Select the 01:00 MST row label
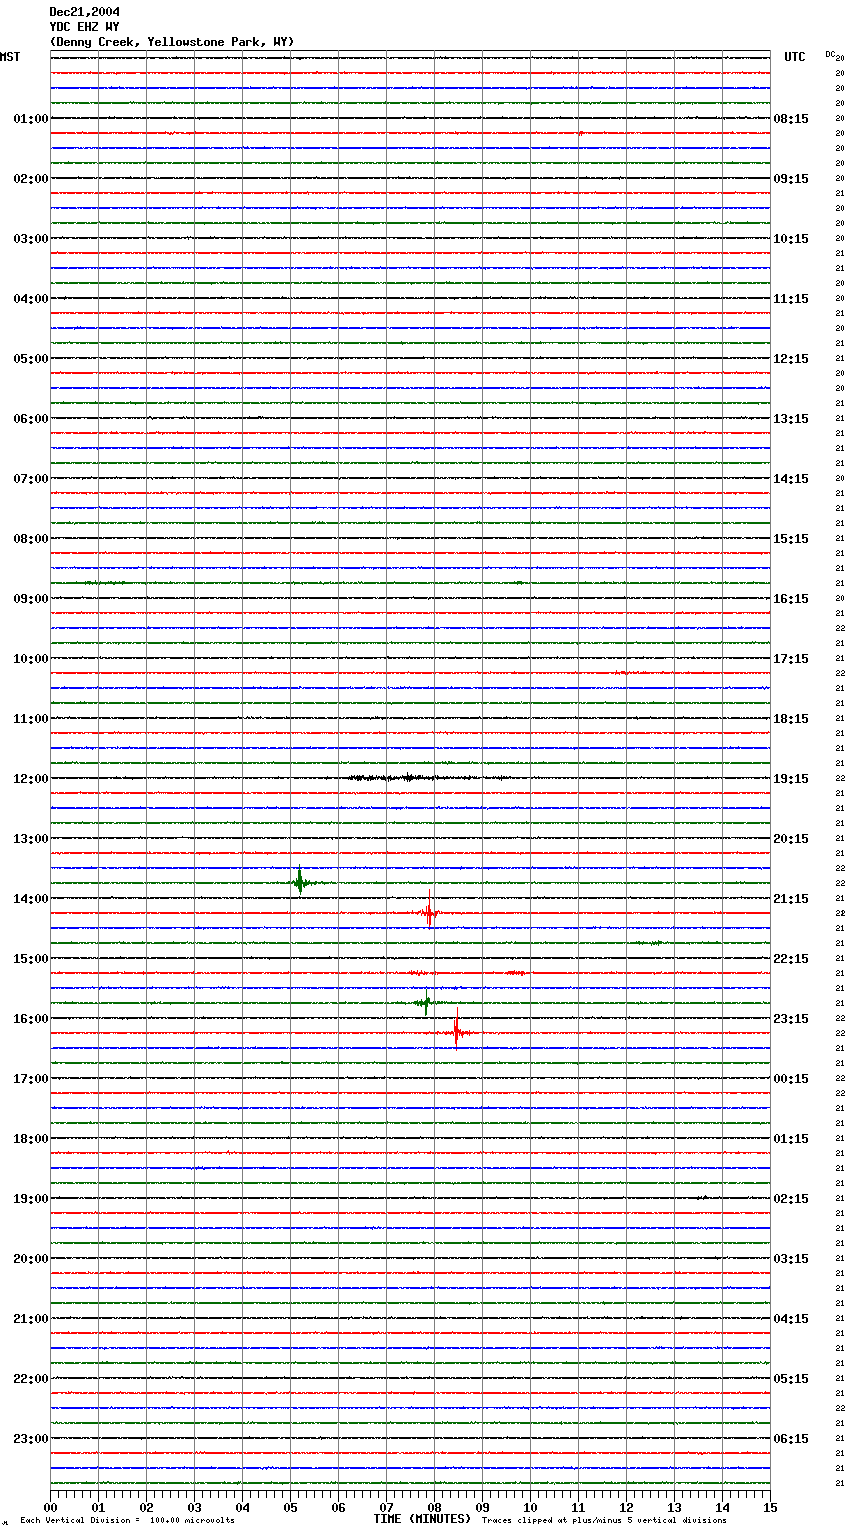Viewport: 850px width, 1534px height. click(30, 119)
